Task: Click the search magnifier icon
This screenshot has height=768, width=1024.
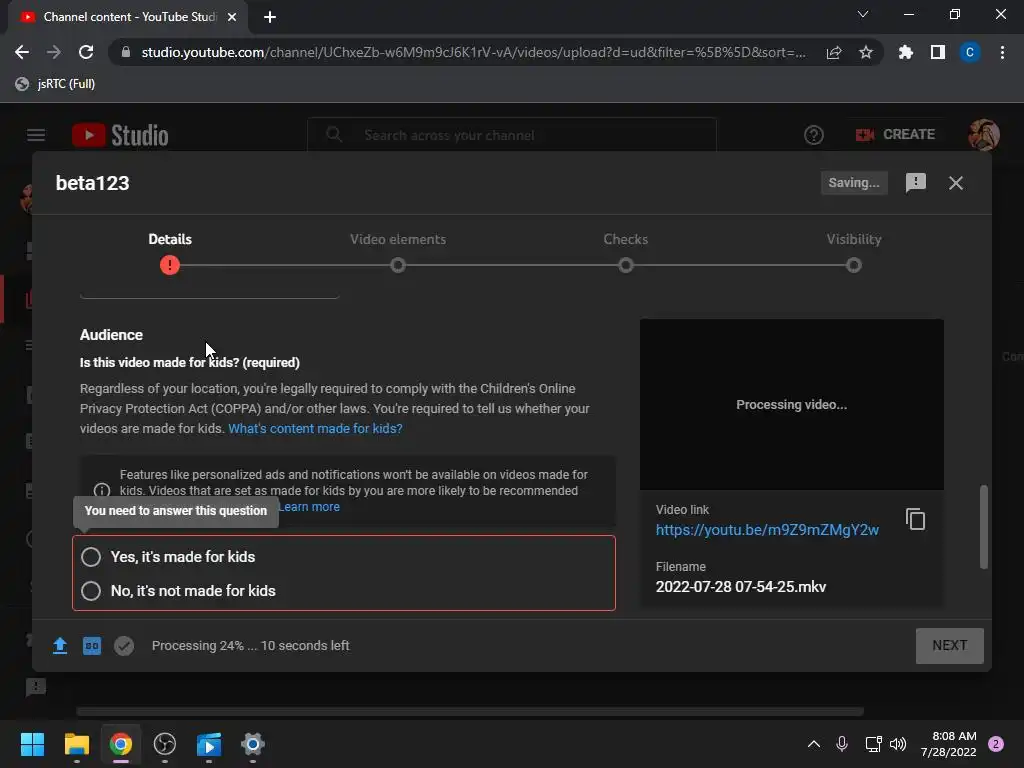Action: click(x=334, y=135)
